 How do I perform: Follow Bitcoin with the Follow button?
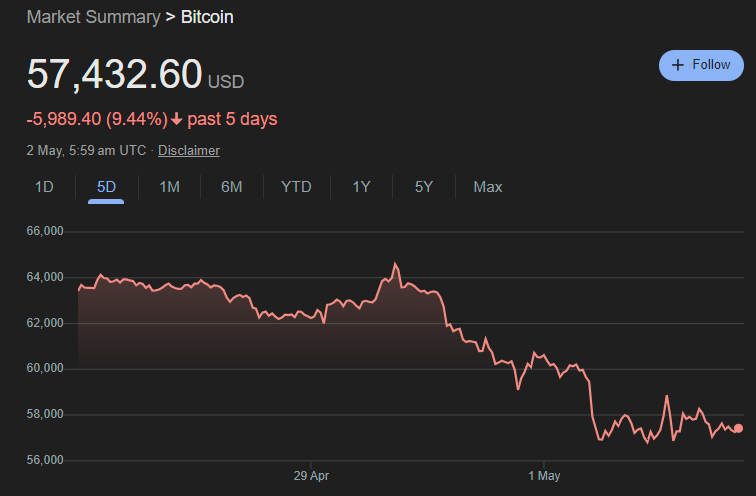pos(701,65)
